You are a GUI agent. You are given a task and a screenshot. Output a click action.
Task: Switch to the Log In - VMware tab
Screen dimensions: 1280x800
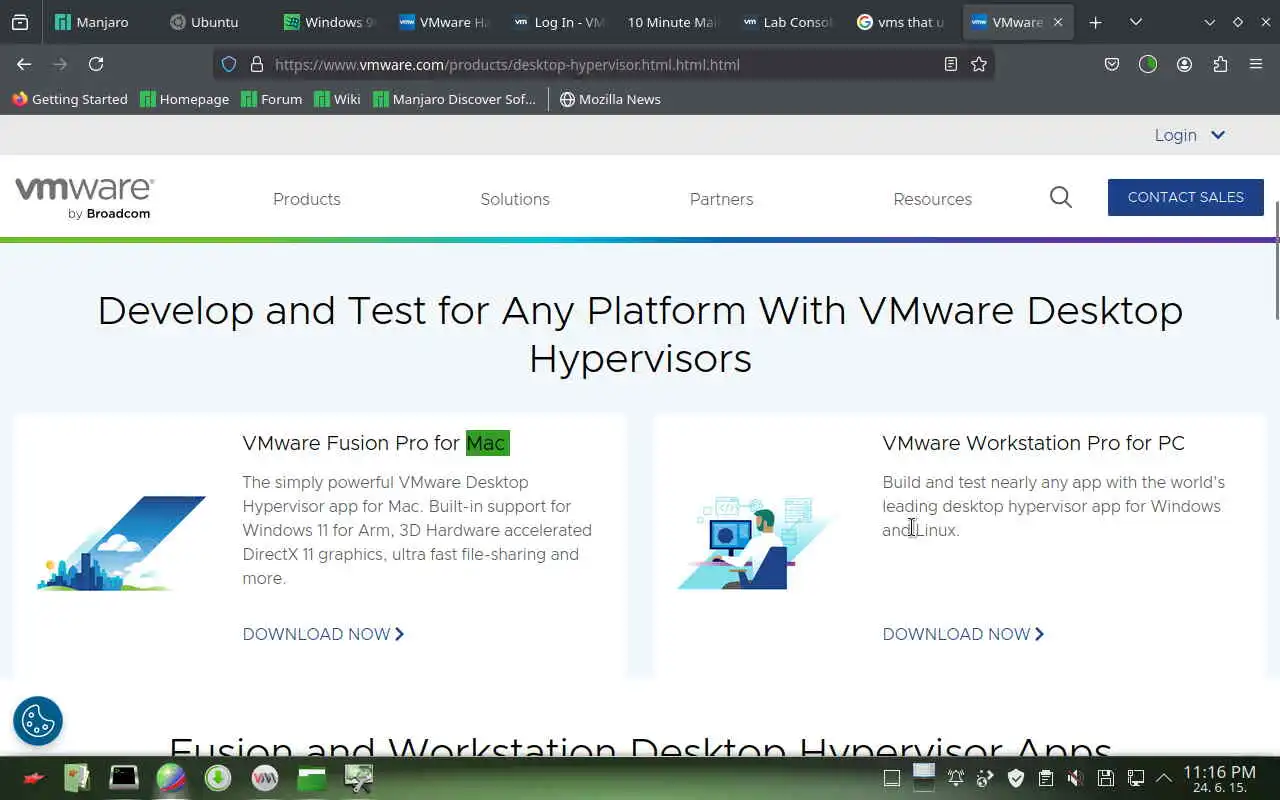coord(558,22)
